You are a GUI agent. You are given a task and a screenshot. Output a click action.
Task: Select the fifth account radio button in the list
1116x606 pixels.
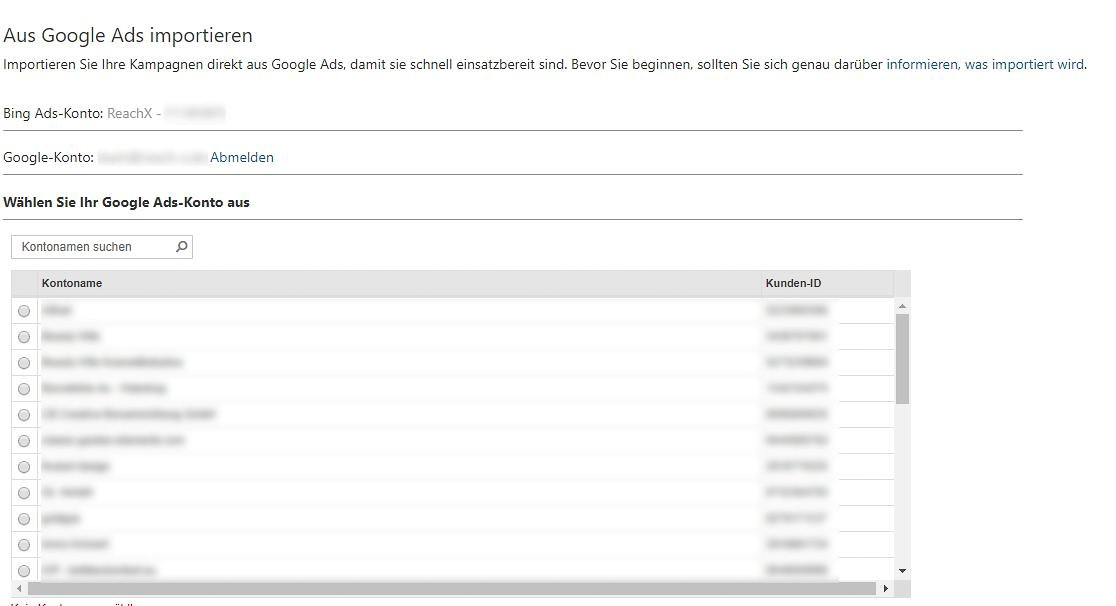24,415
